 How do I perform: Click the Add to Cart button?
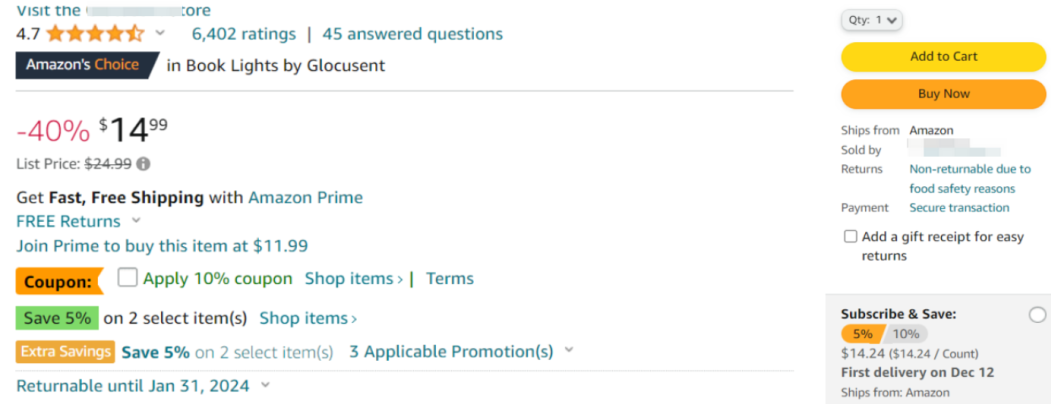click(x=943, y=57)
